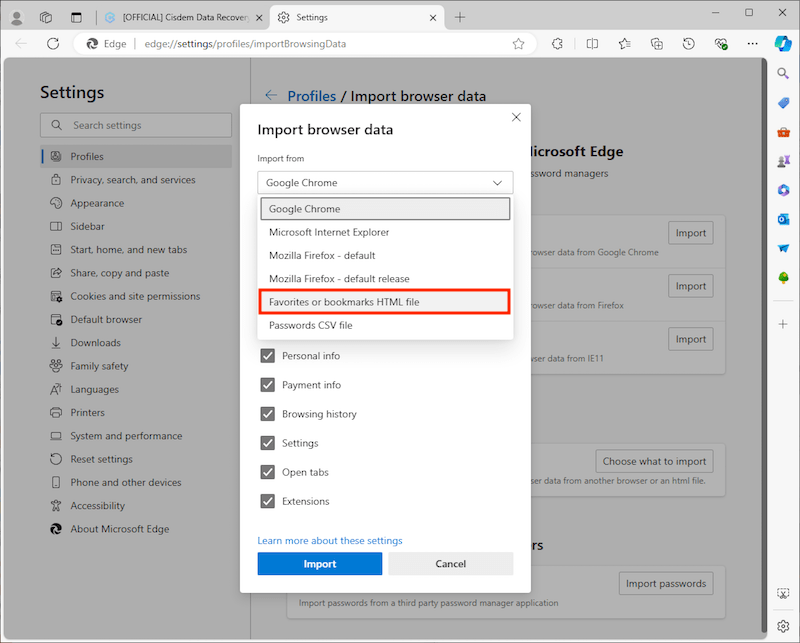Open the Collections icon

[x=657, y=44]
